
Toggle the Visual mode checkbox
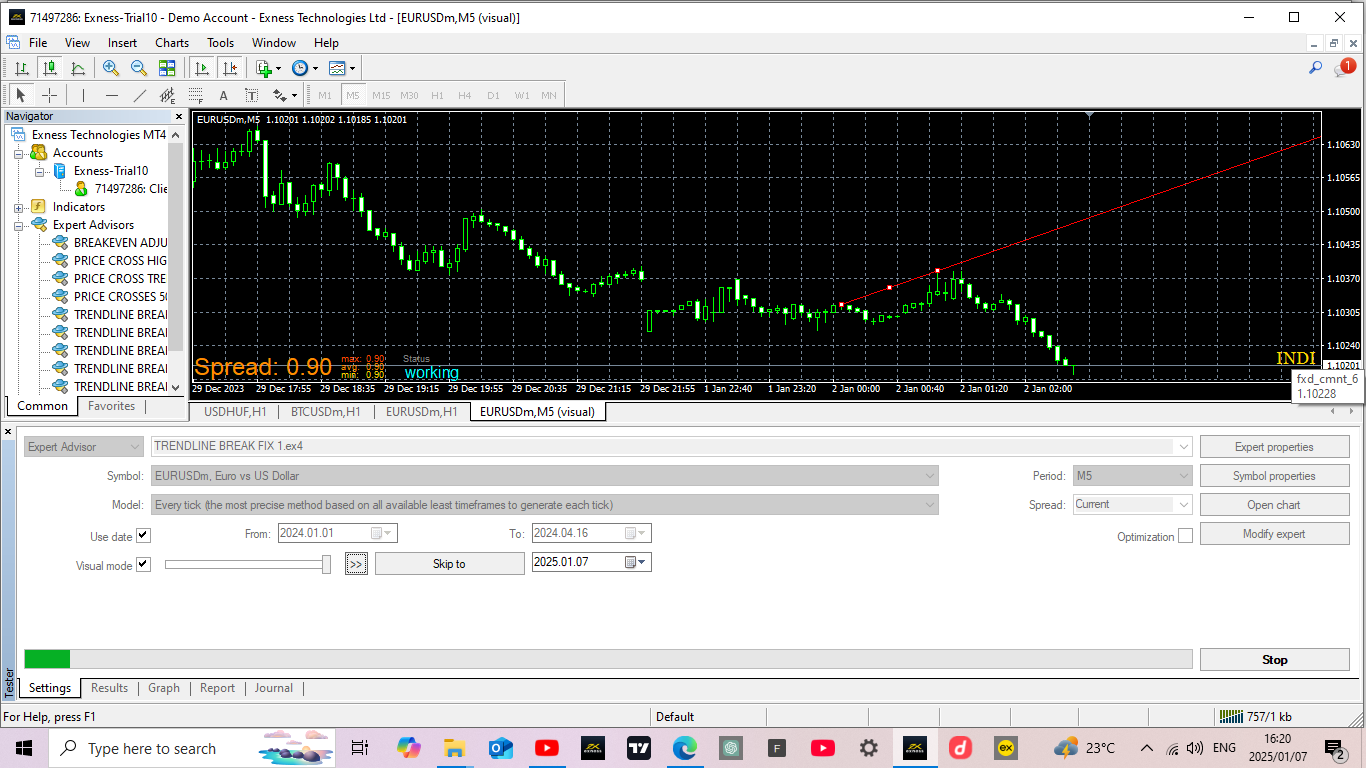click(x=143, y=565)
